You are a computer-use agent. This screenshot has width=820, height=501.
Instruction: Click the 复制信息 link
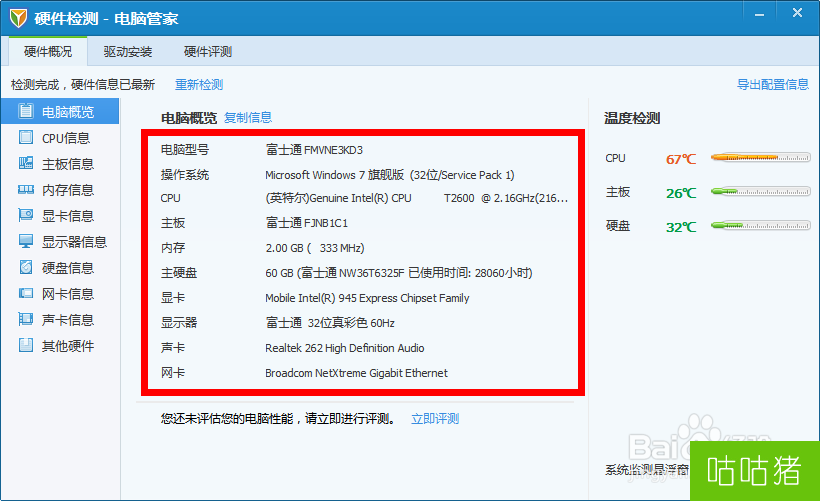(x=248, y=118)
